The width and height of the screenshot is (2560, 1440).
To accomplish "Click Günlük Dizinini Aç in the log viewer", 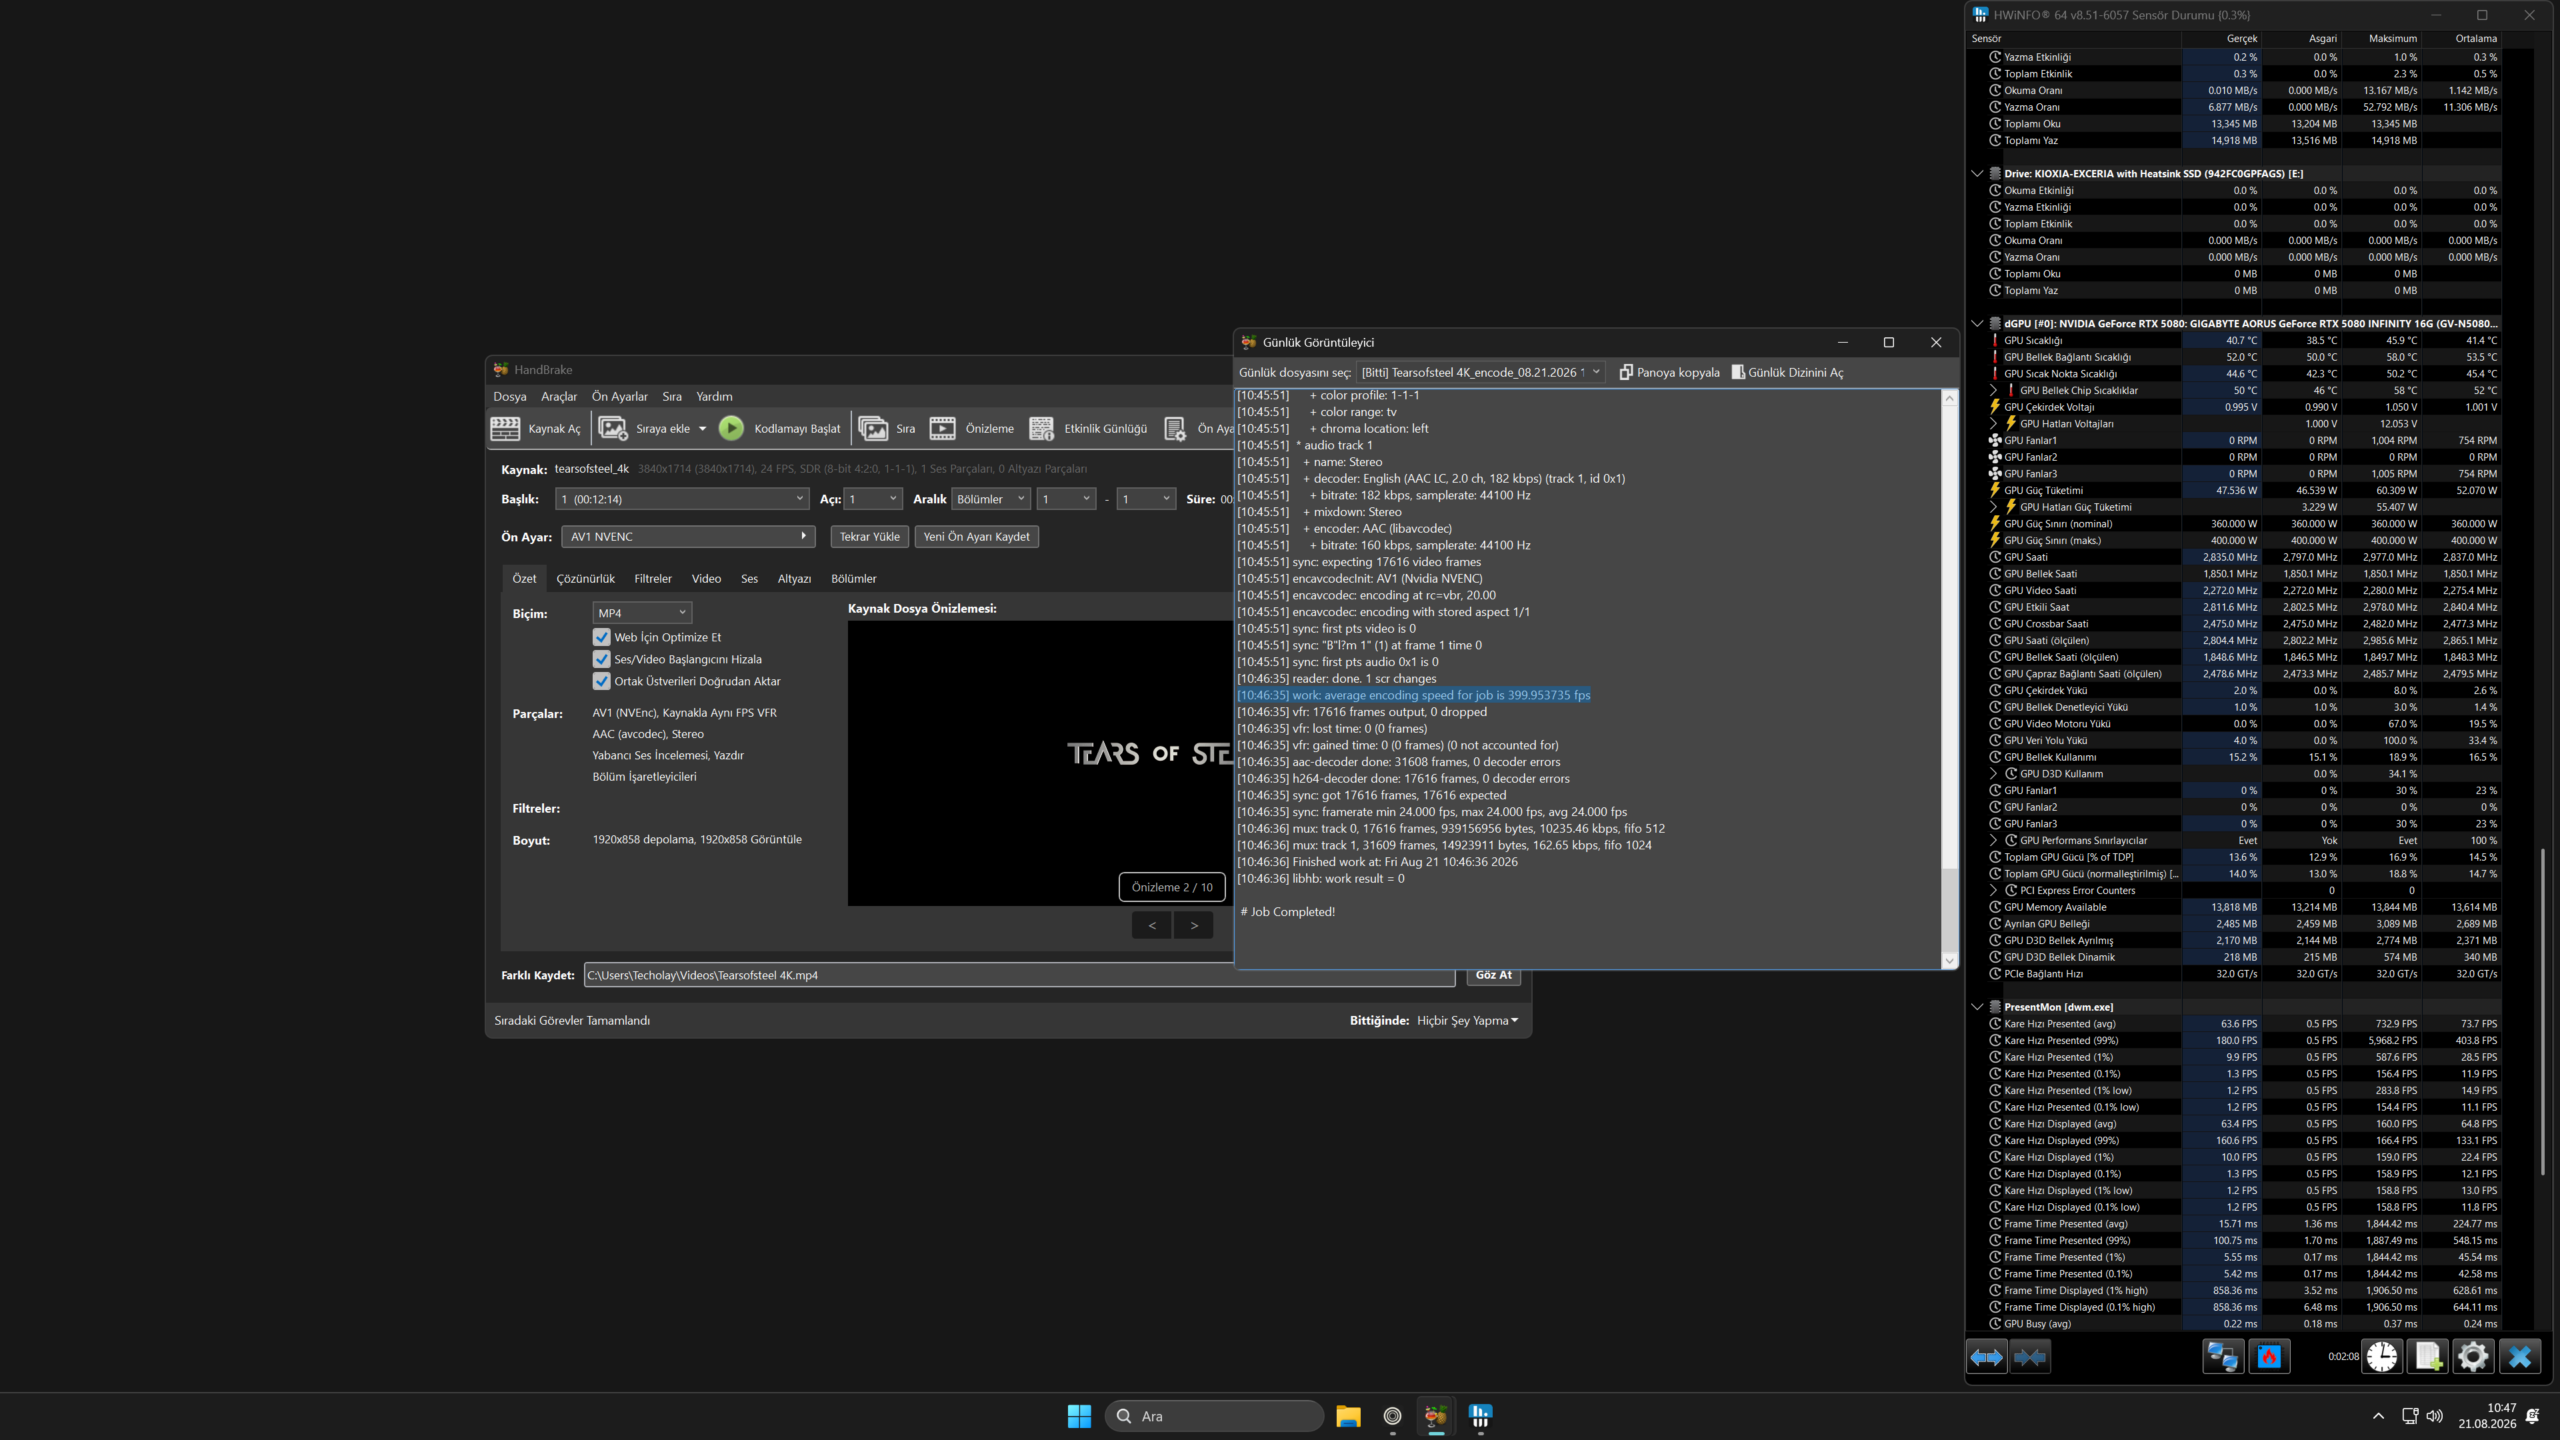I will (1788, 372).
